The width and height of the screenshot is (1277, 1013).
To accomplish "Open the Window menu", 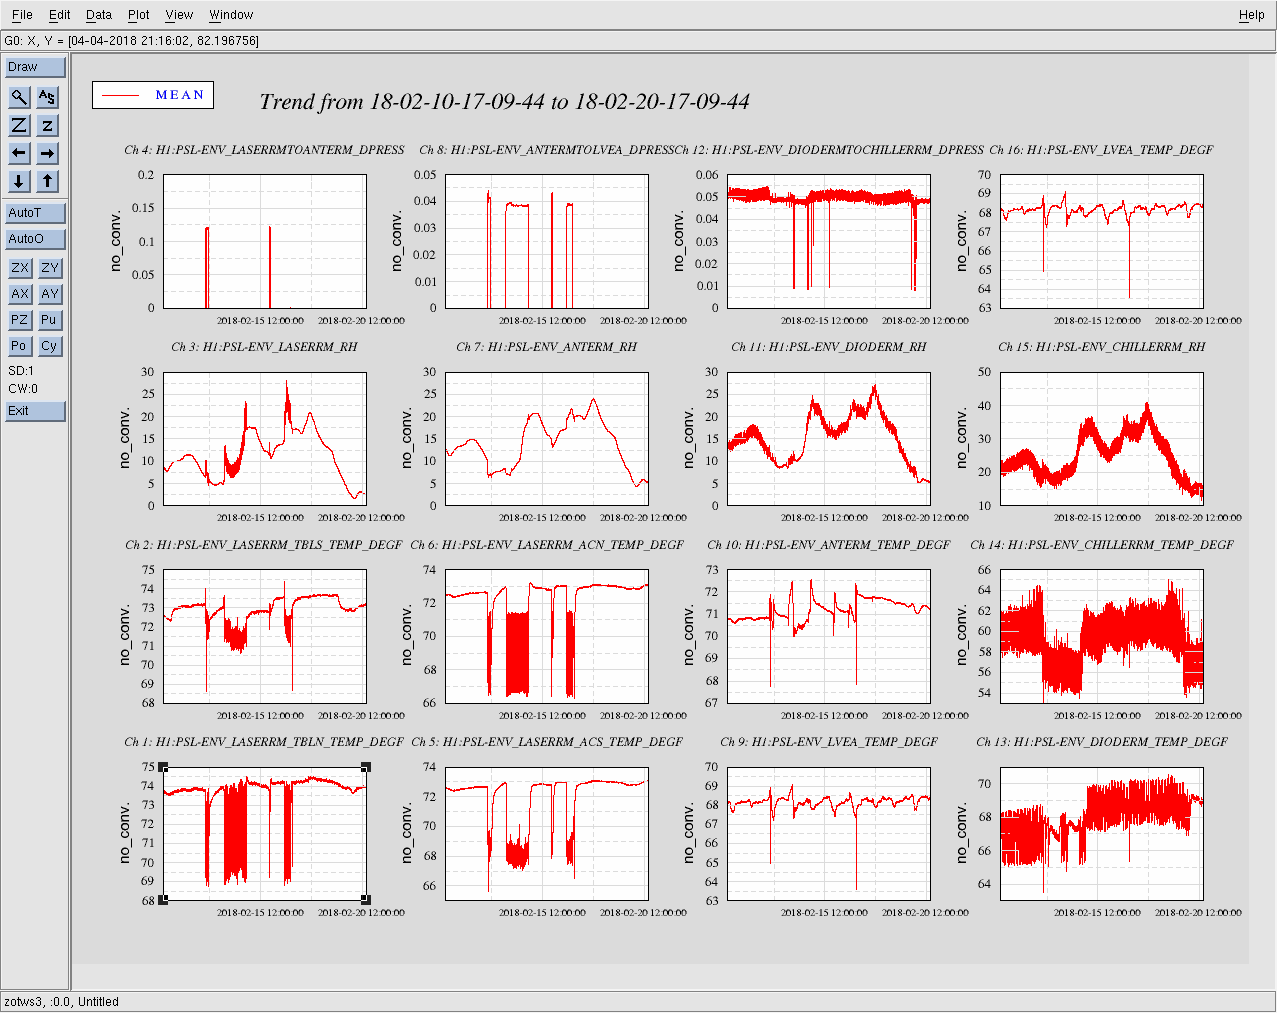I will pyautogui.click(x=230, y=15).
